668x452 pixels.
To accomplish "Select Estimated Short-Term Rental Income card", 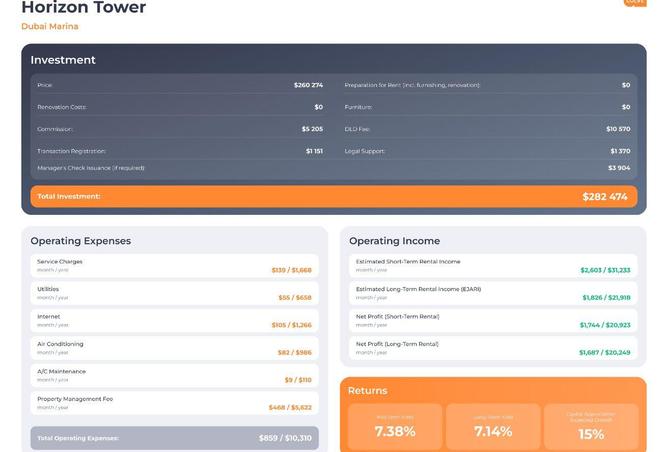I will pyautogui.click(x=493, y=265).
